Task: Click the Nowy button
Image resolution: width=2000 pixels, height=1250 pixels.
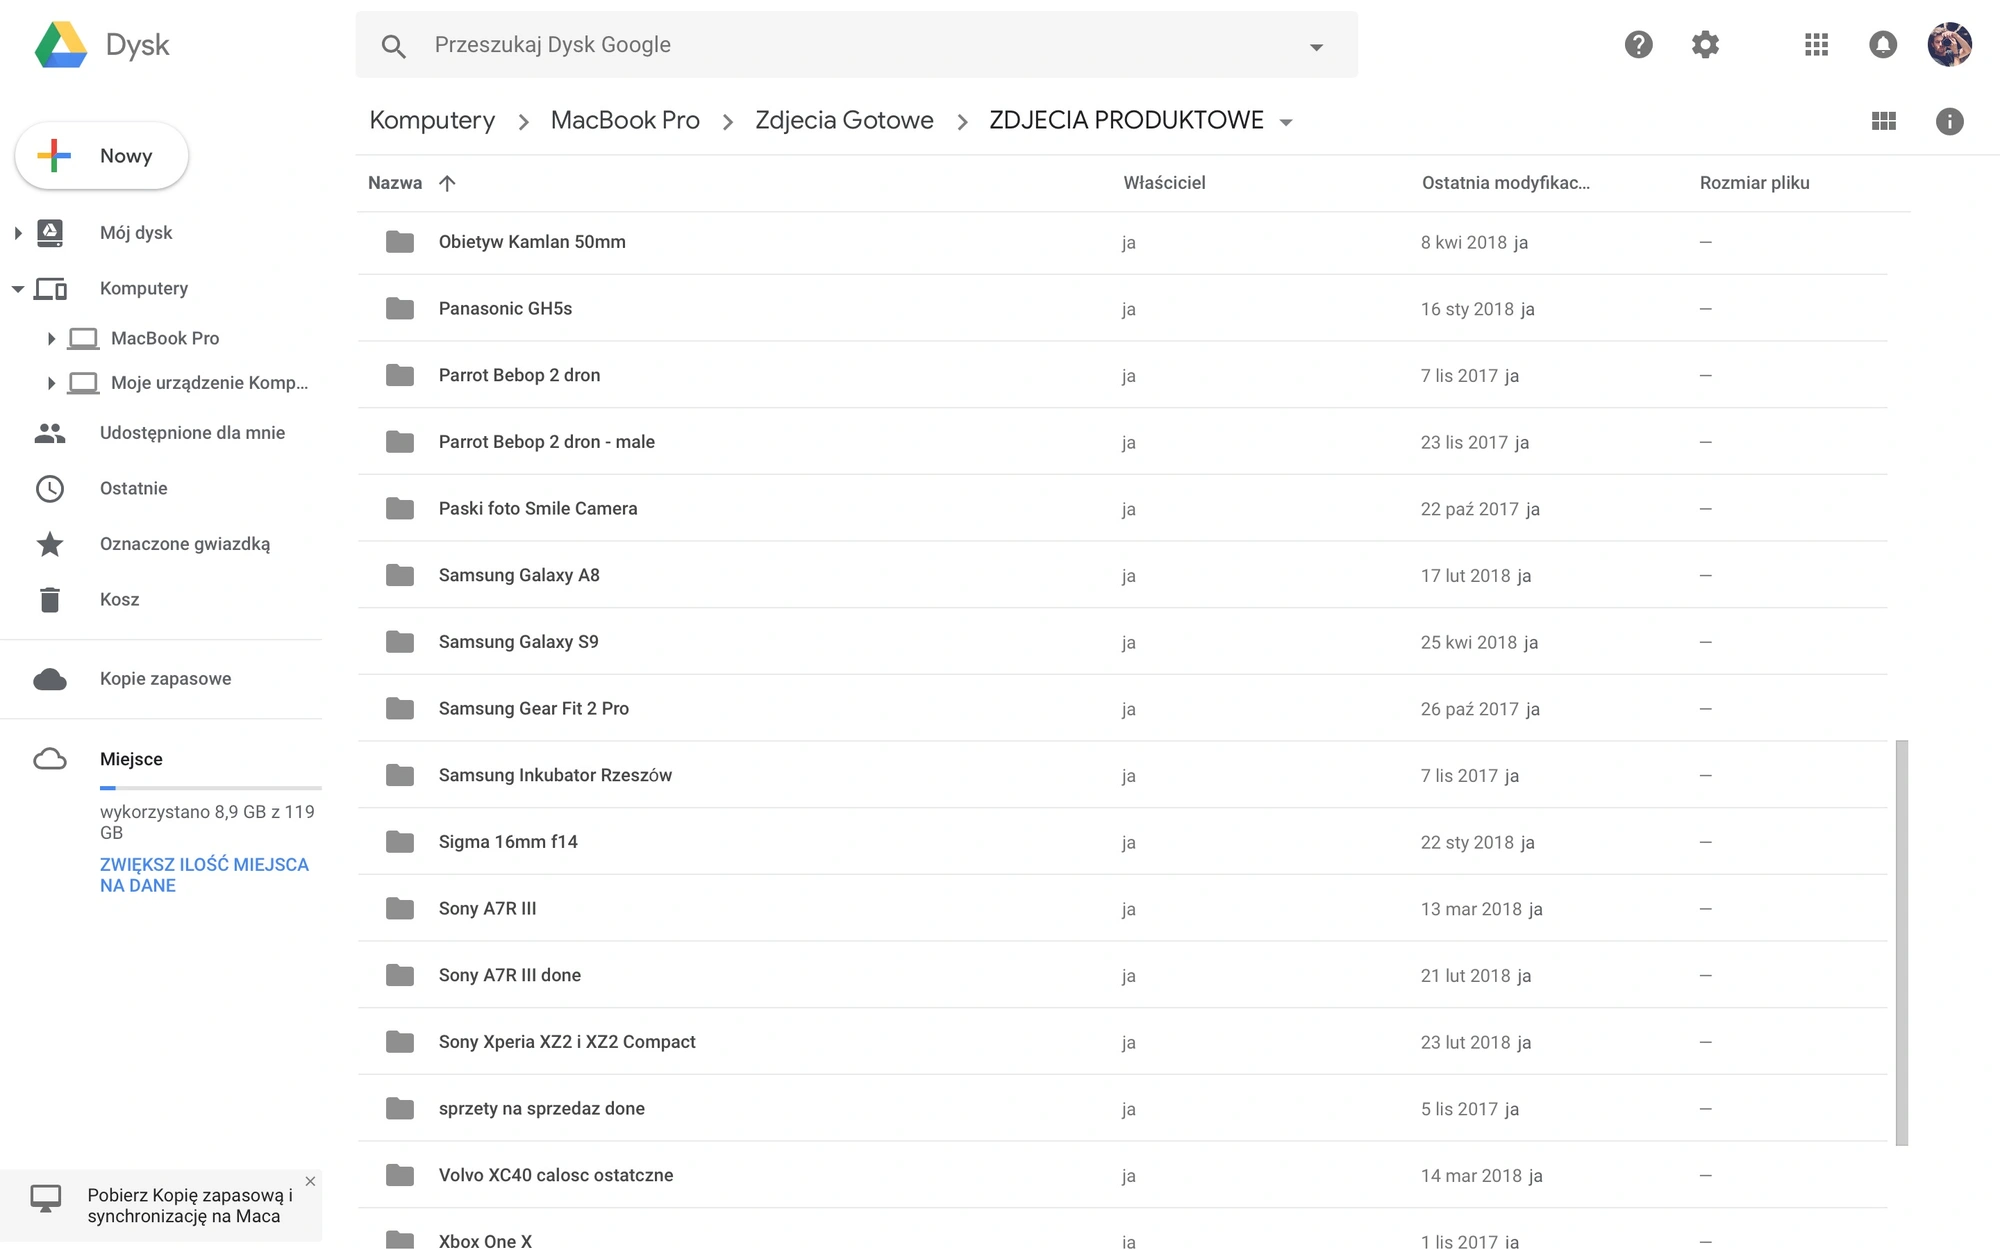Action: [102, 155]
